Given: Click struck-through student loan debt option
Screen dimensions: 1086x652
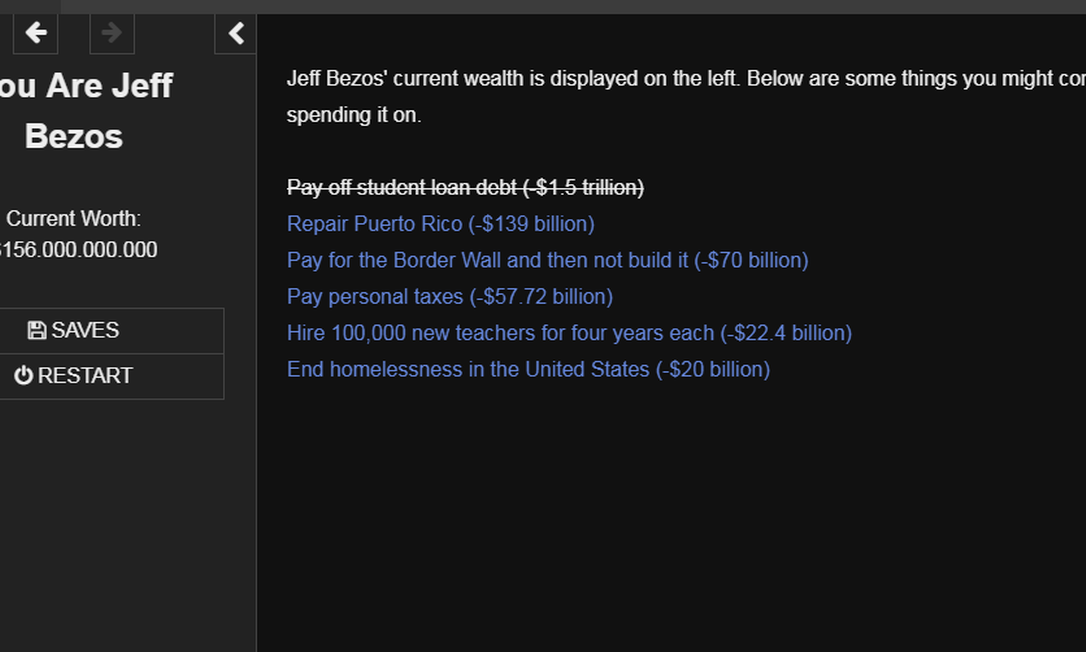Looking at the screenshot, I should coord(465,188).
